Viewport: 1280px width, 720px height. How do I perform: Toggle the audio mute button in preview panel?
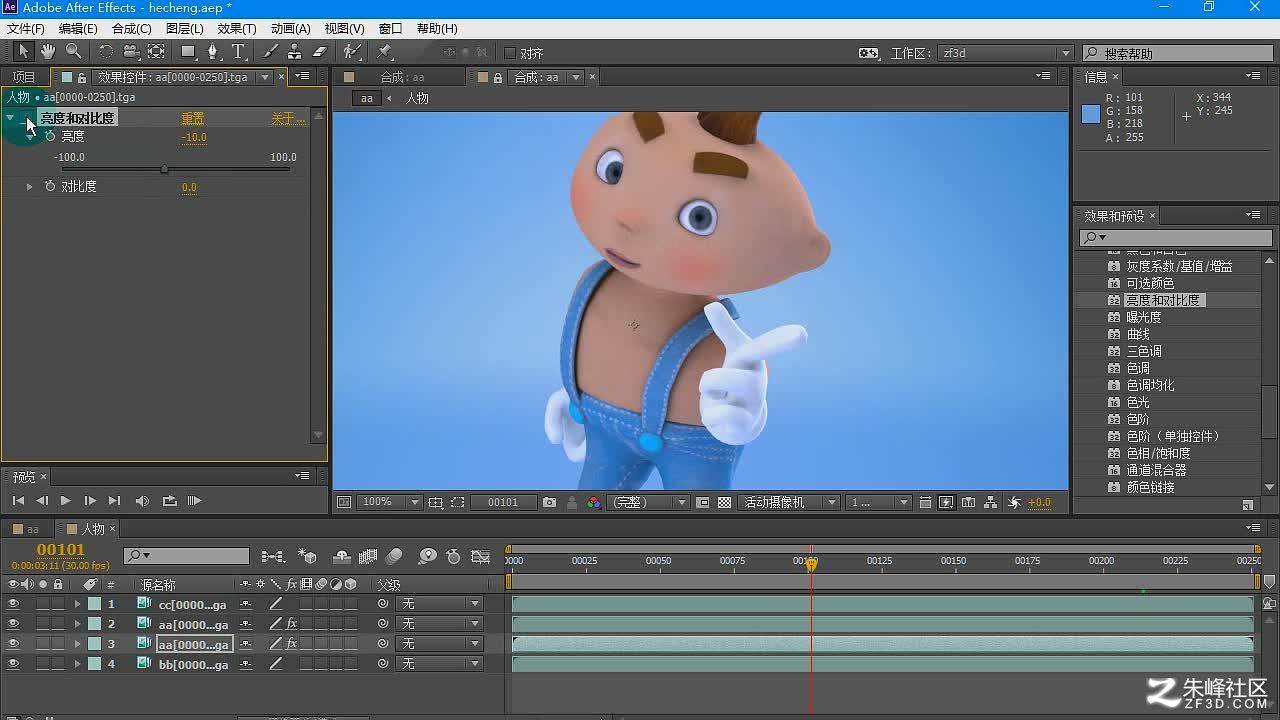point(142,501)
